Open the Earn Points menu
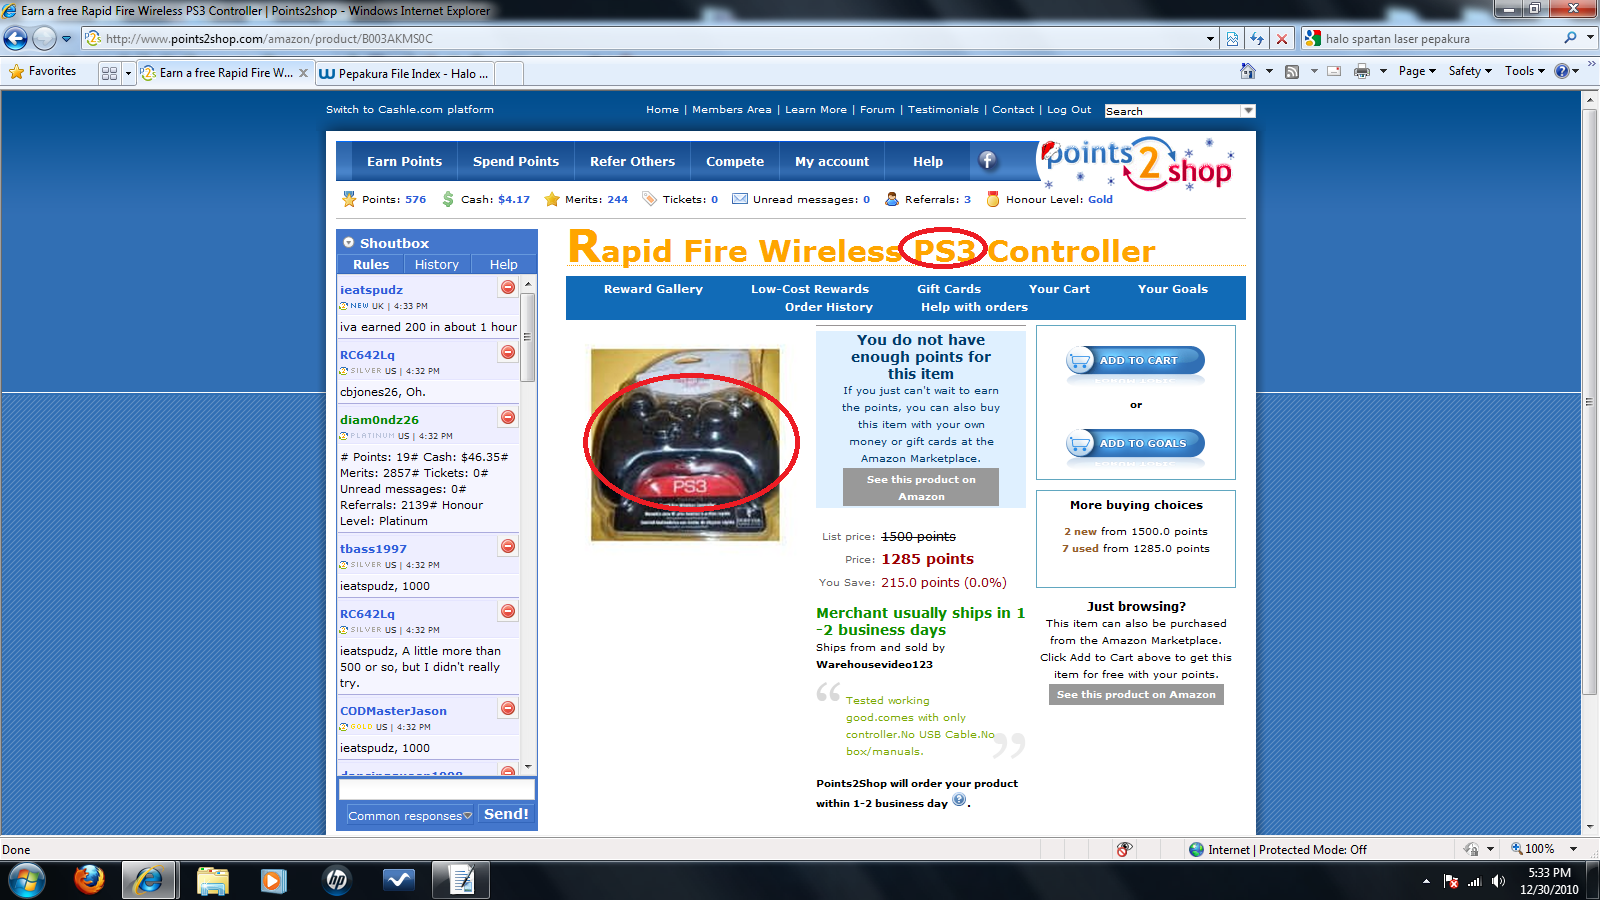 pyautogui.click(x=404, y=161)
